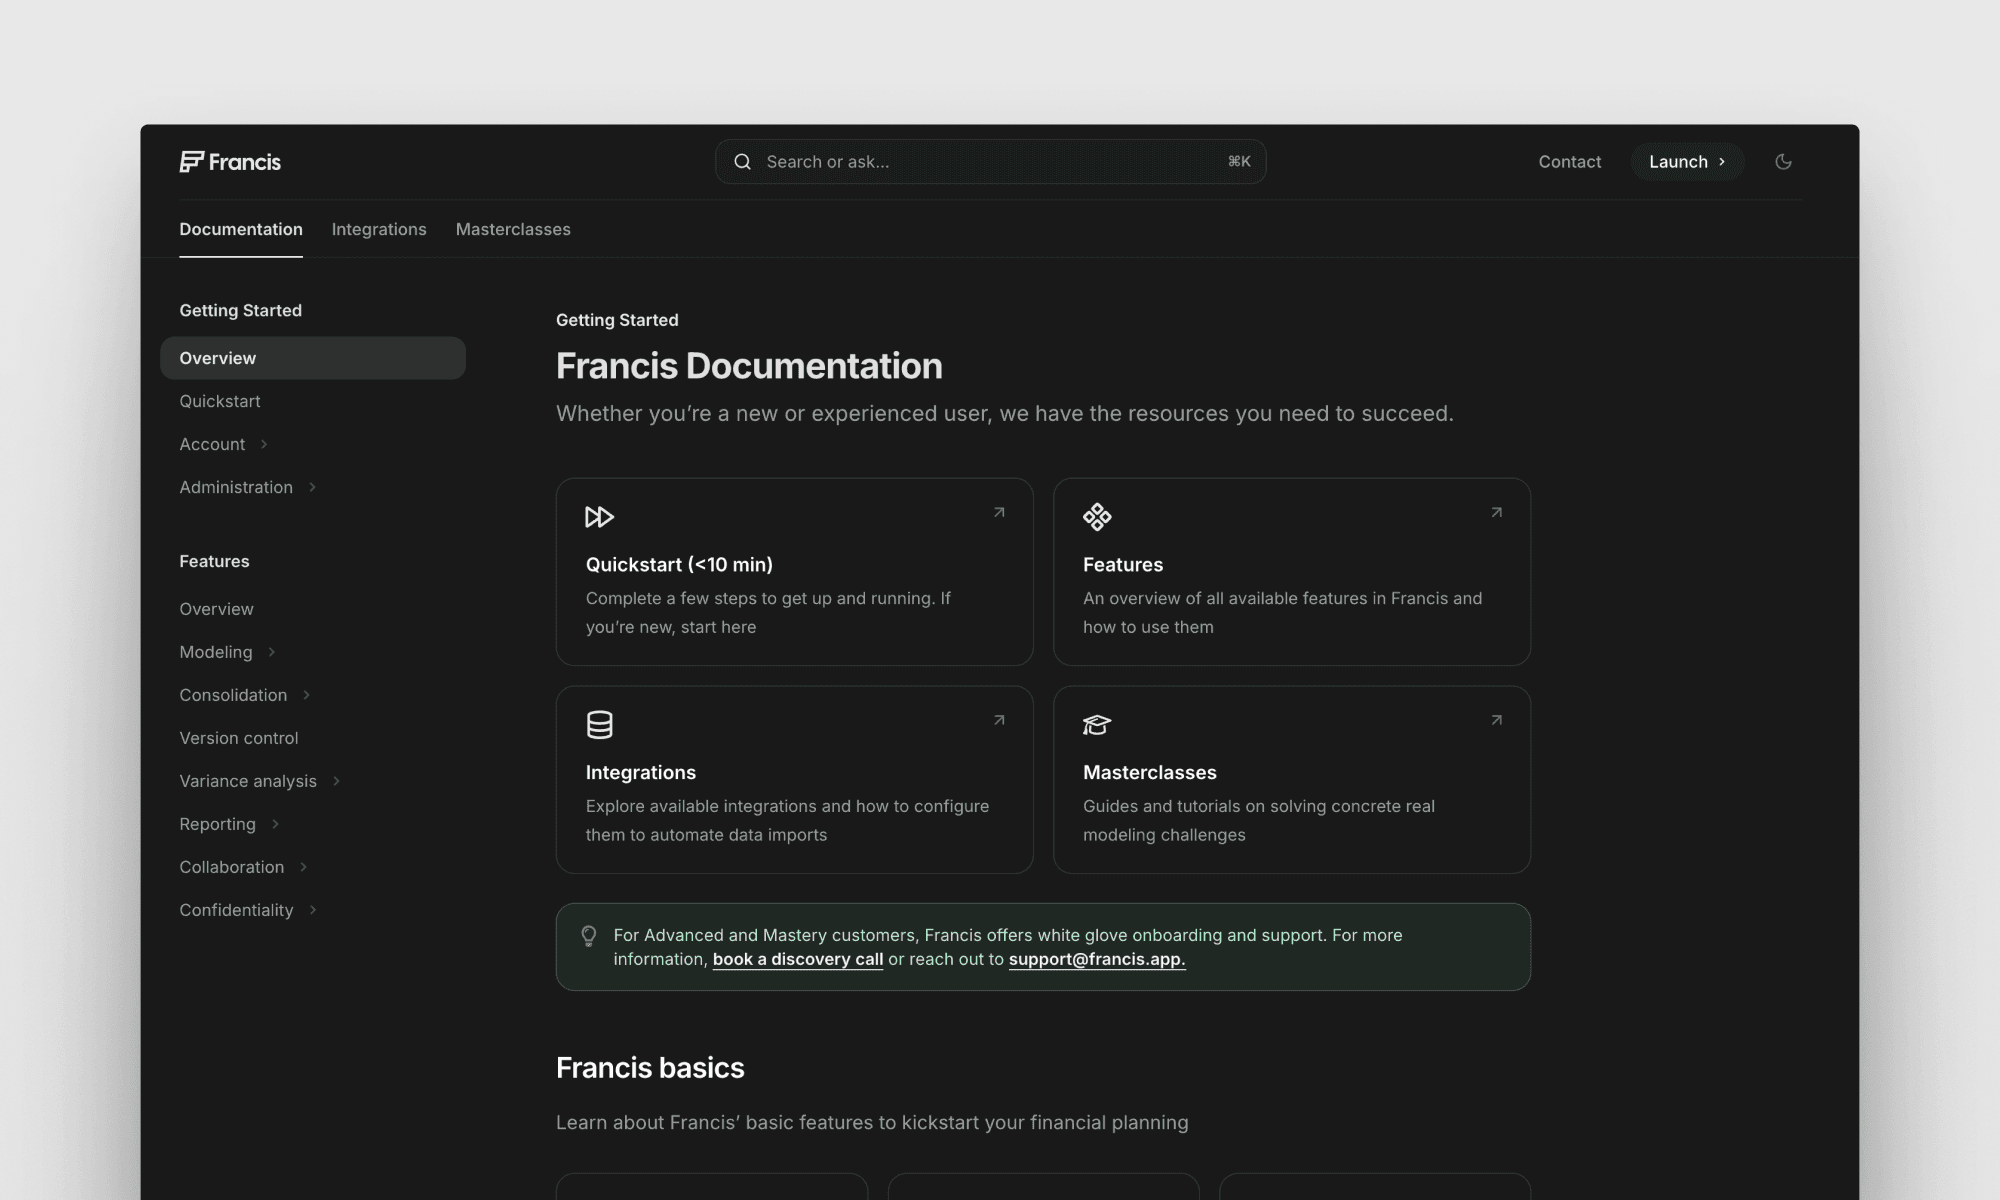The height and width of the screenshot is (1200, 2000).
Task: Open the Masterclasses tab
Action: tap(513, 229)
